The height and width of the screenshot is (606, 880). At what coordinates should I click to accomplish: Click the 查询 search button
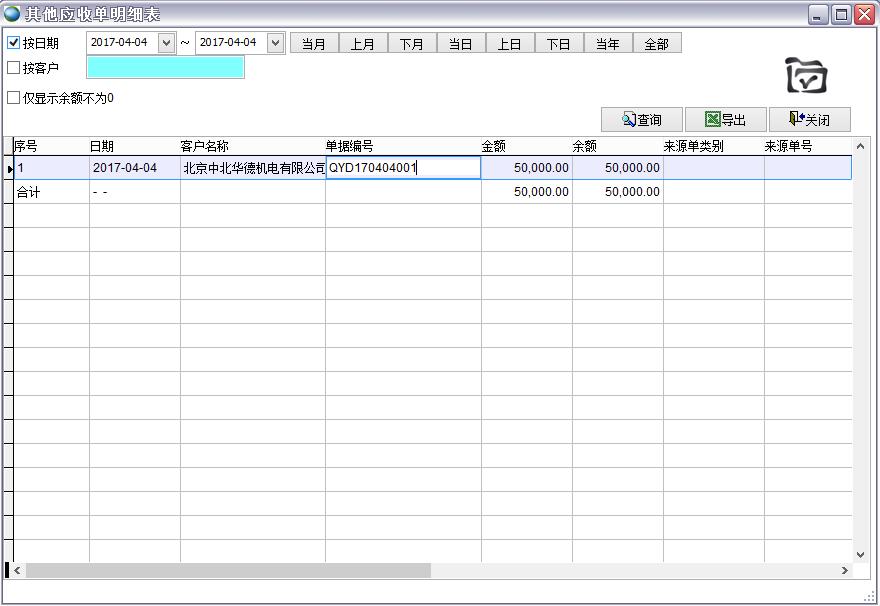point(641,120)
